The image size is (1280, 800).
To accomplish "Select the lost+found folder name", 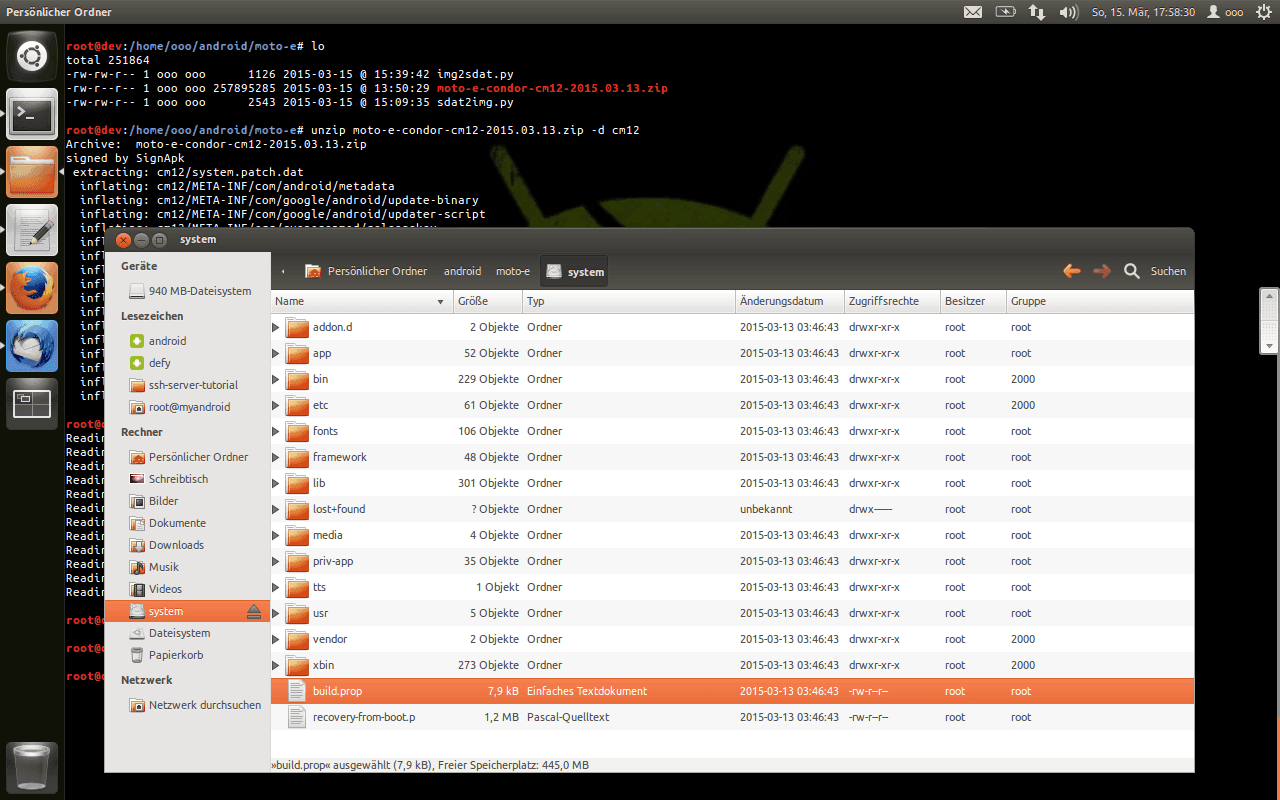I will pyautogui.click(x=339, y=509).
